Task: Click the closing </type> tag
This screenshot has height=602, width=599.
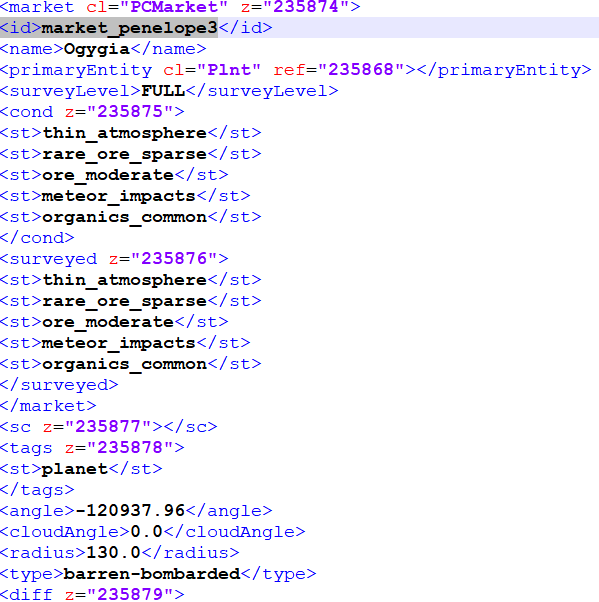Action: click(278, 574)
